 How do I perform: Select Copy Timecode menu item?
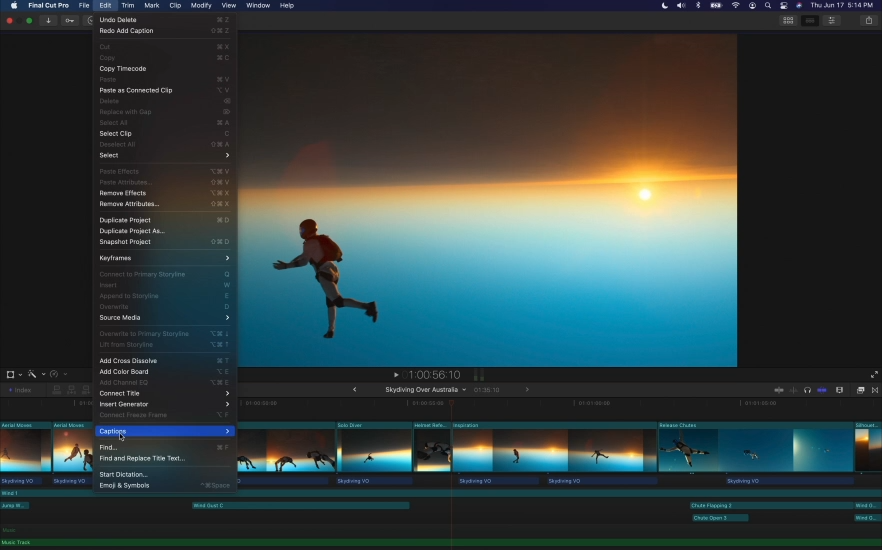pos(164,69)
